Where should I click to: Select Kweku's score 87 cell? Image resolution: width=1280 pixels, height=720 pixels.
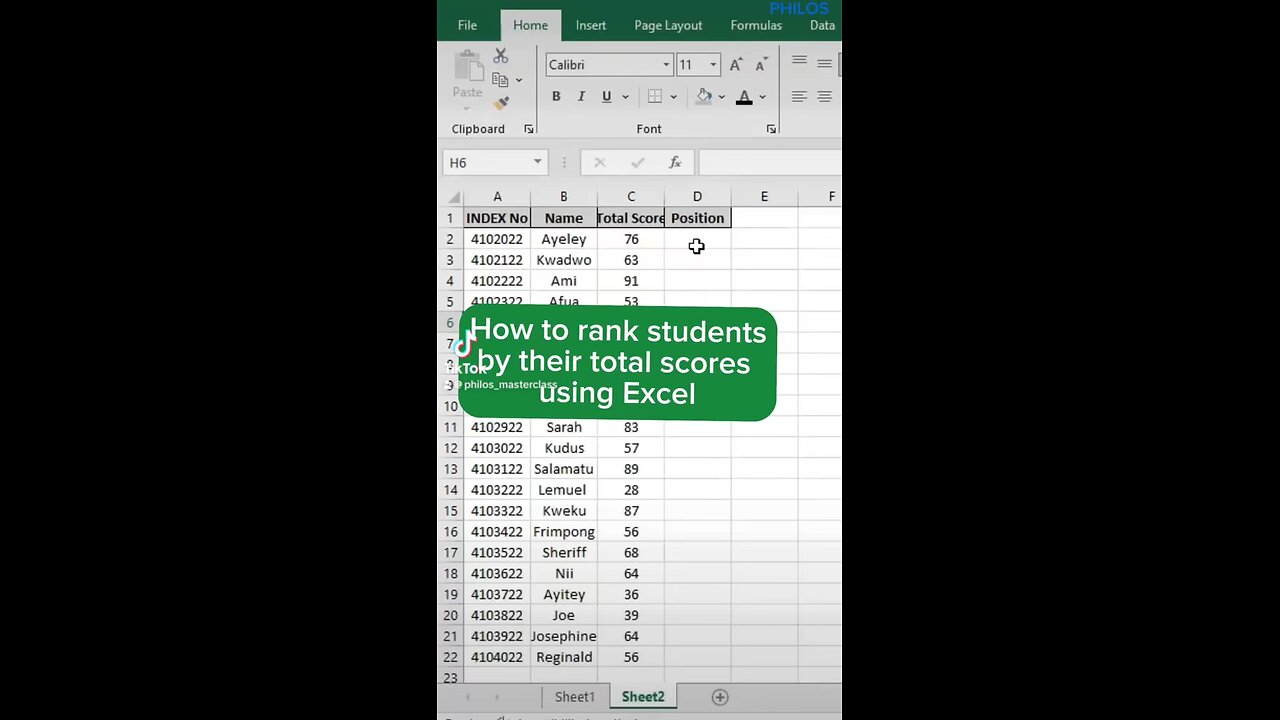[631, 511]
